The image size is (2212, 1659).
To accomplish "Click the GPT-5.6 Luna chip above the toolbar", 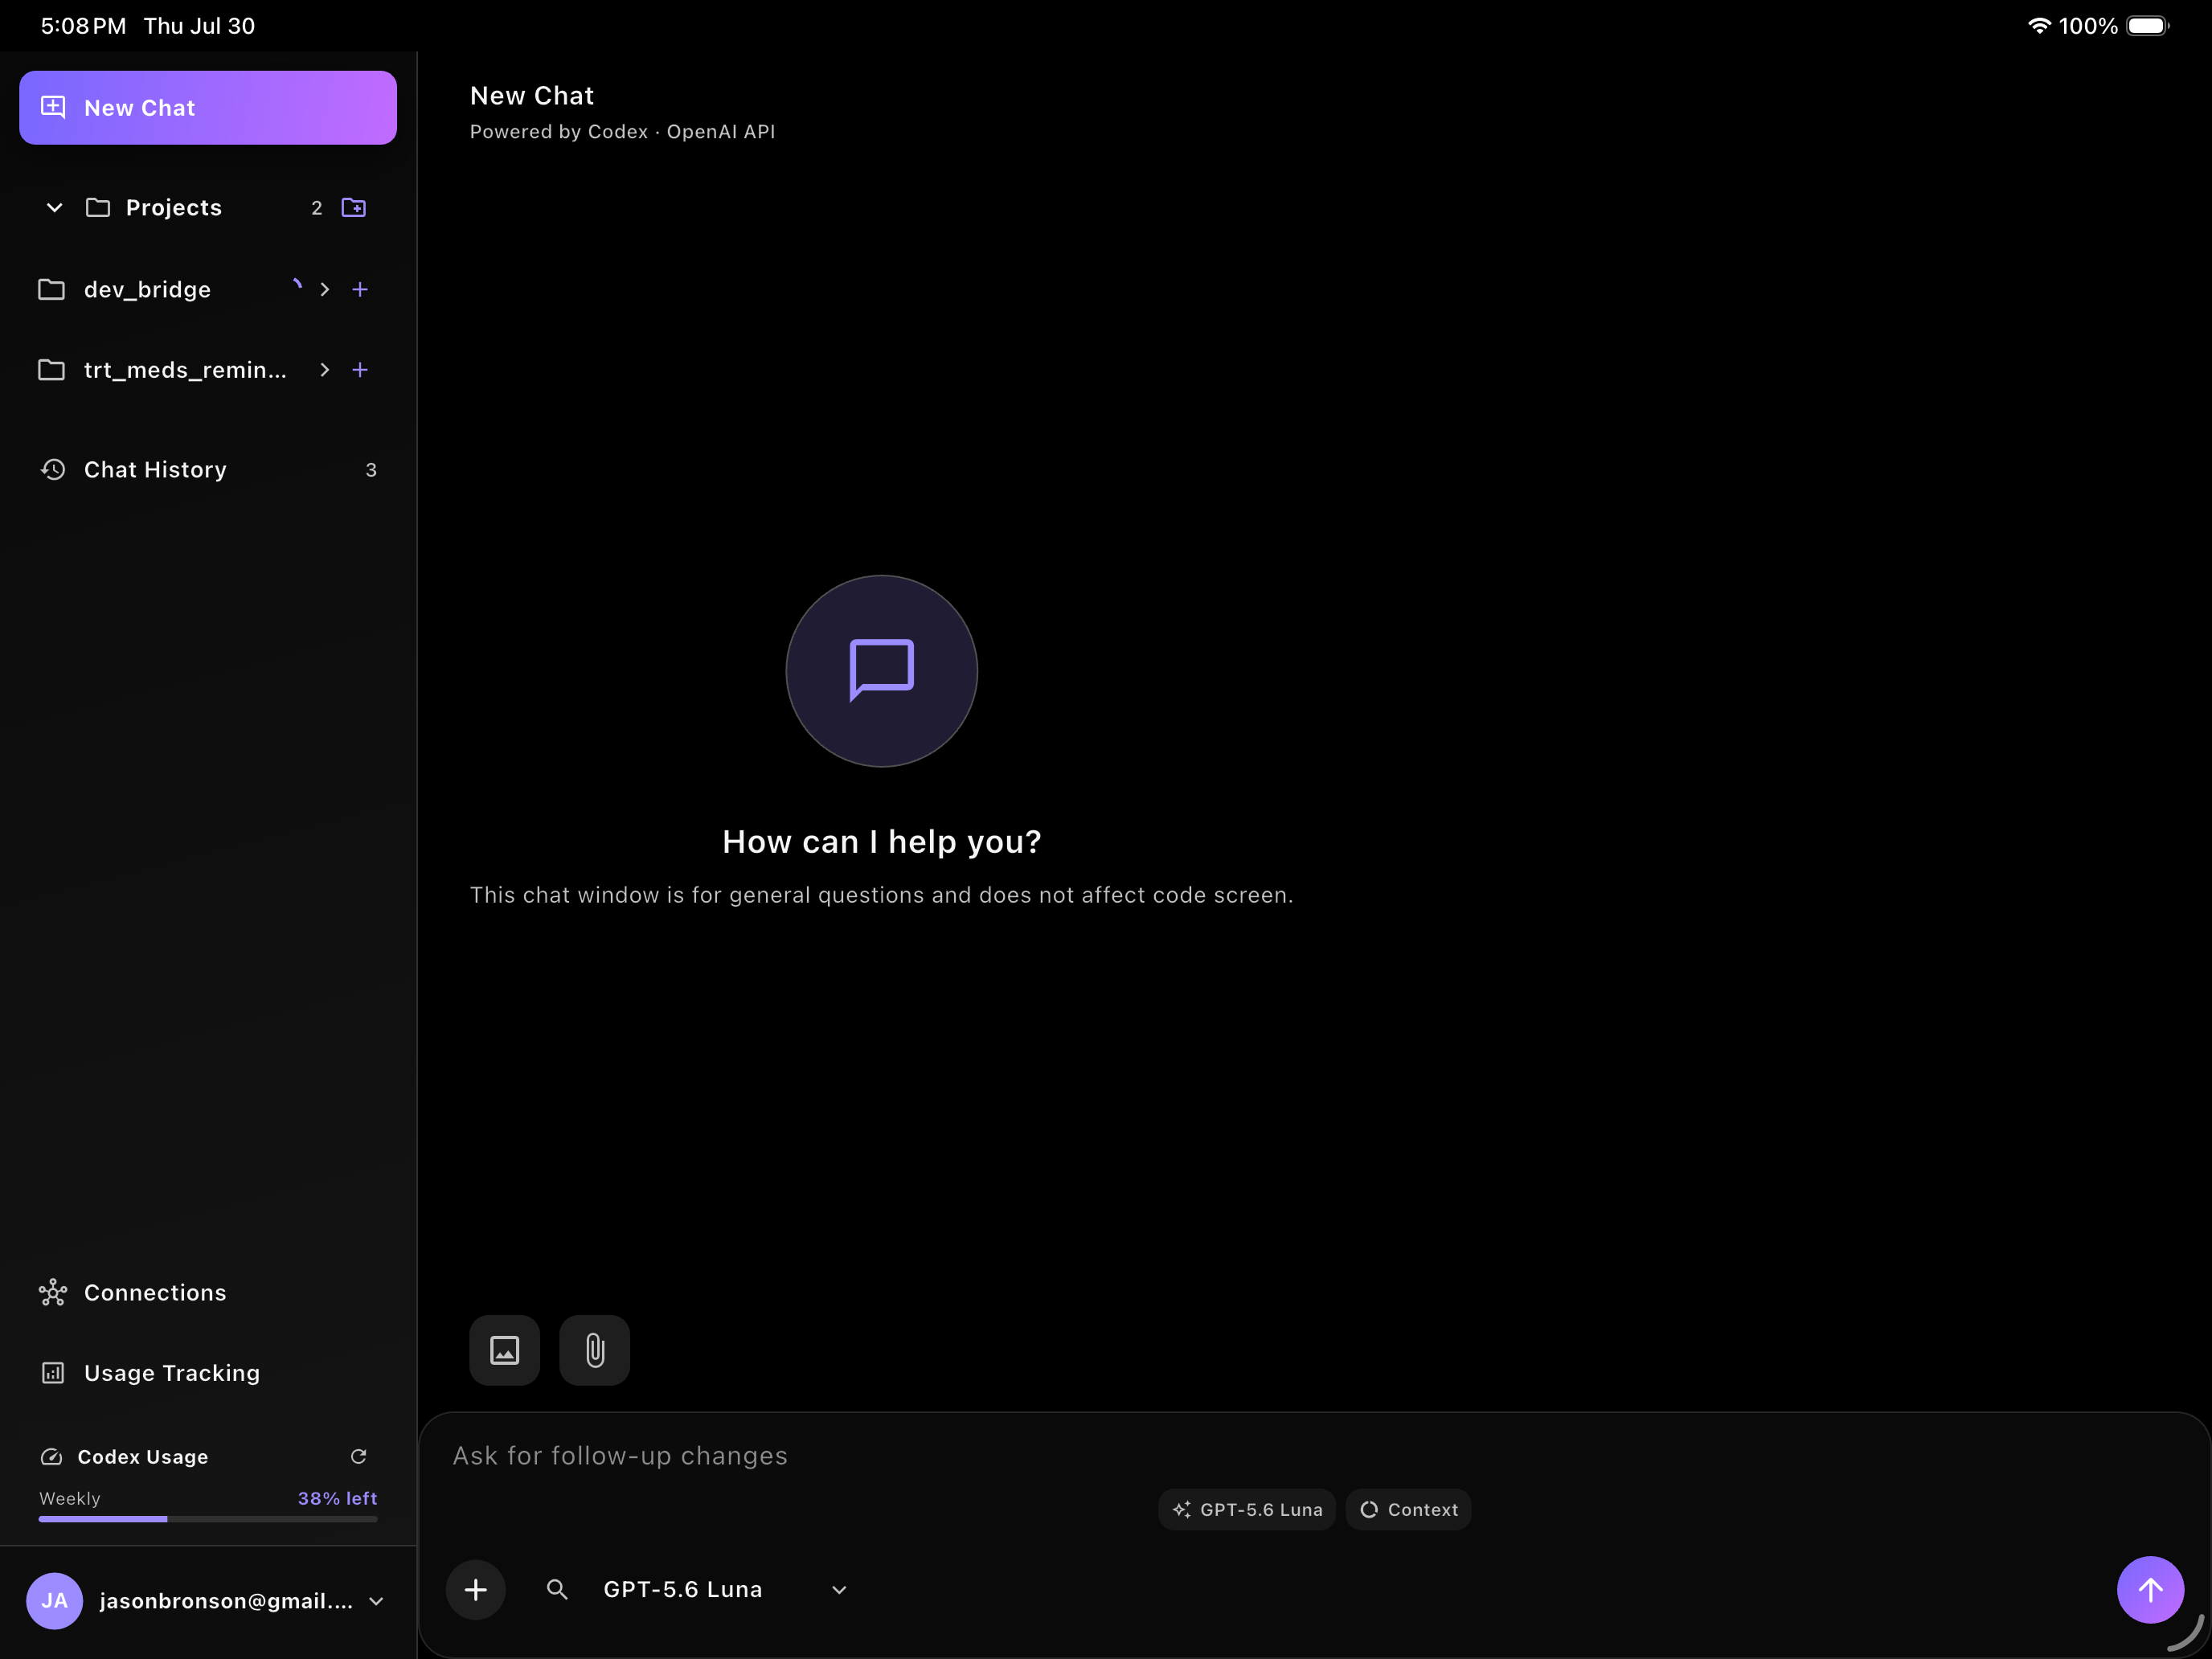I will [1247, 1509].
